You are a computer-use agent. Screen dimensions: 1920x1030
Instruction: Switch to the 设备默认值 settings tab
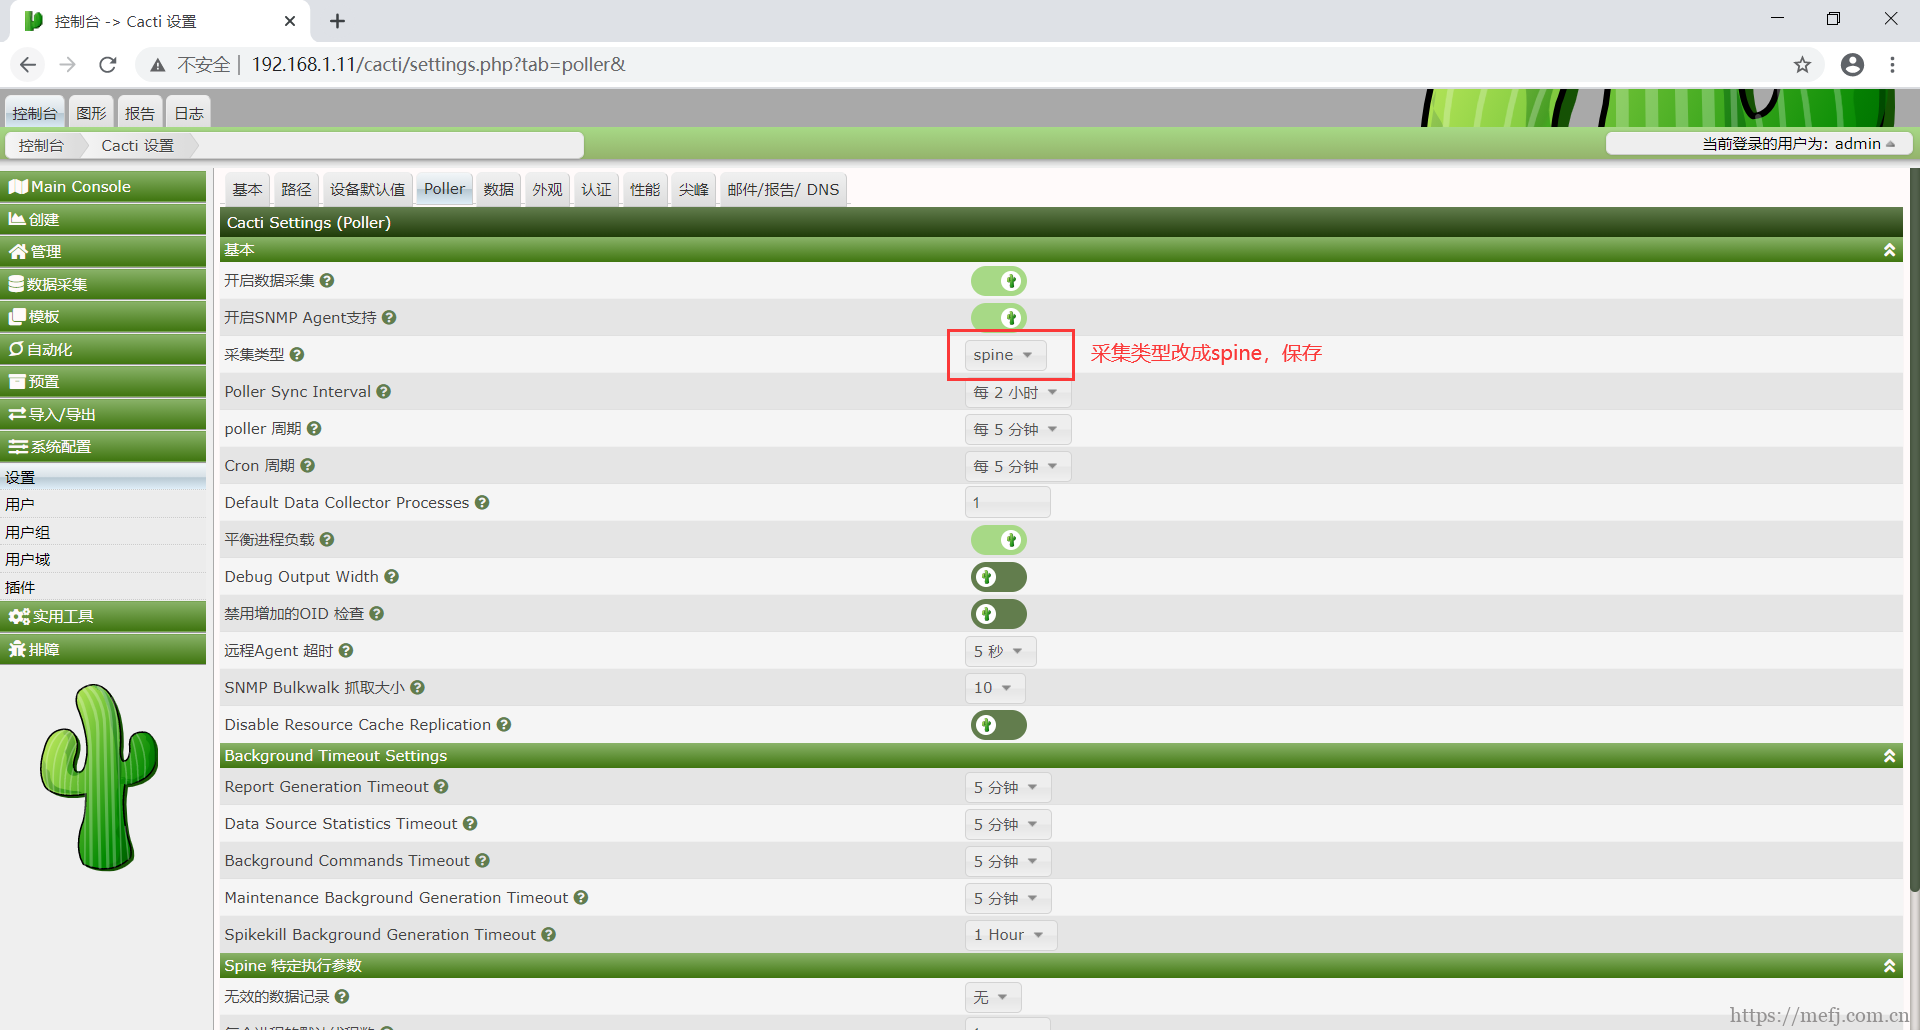367,189
